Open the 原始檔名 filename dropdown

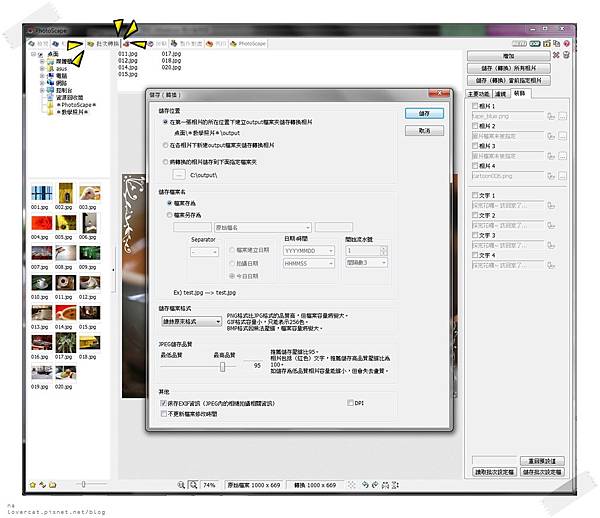[263, 228]
